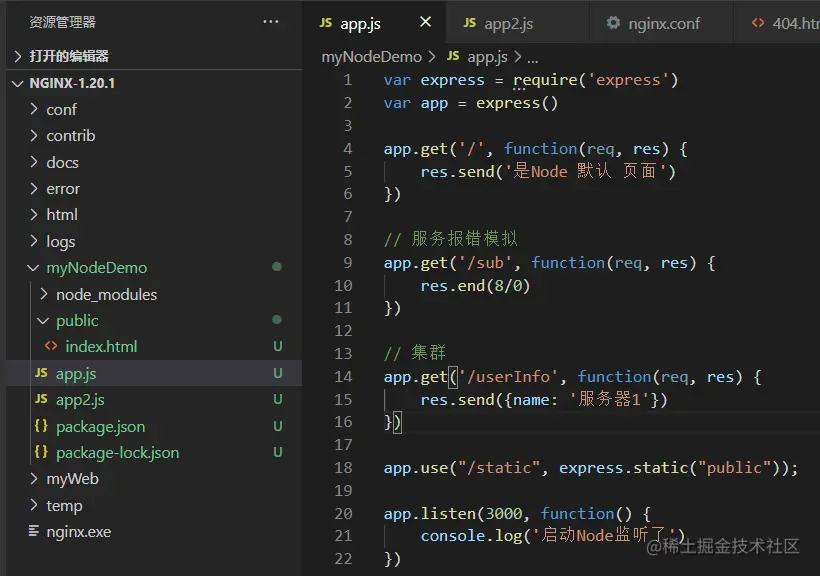This screenshot has height=576, width=820.
Task: Click the JS icon on app2.js tab
Action: 469,23
